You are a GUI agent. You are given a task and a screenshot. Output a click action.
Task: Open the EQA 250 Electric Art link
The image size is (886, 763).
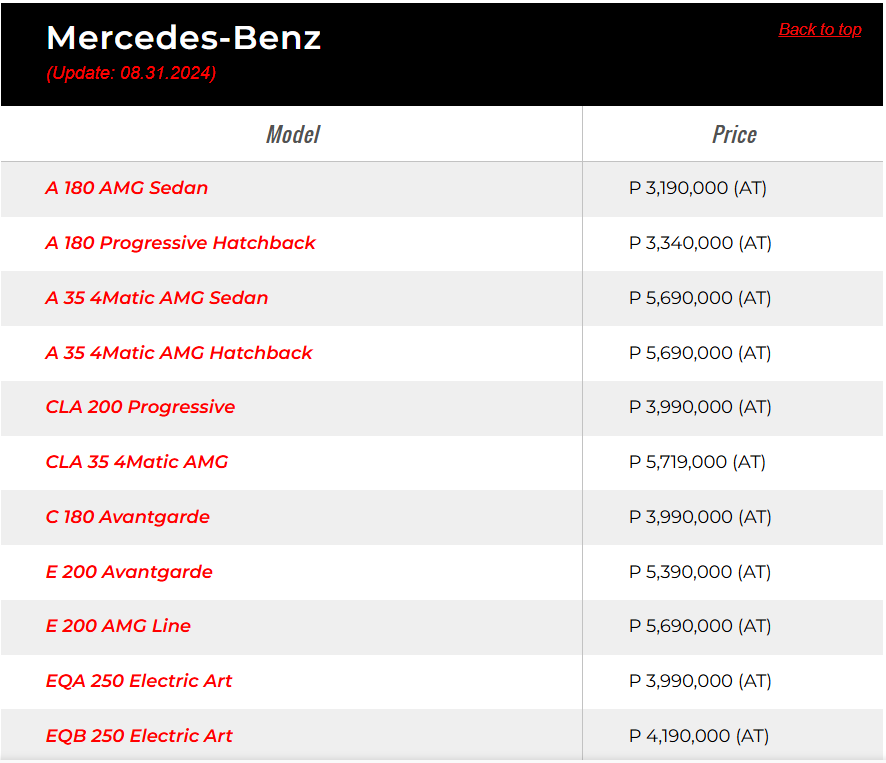(139, 681)
